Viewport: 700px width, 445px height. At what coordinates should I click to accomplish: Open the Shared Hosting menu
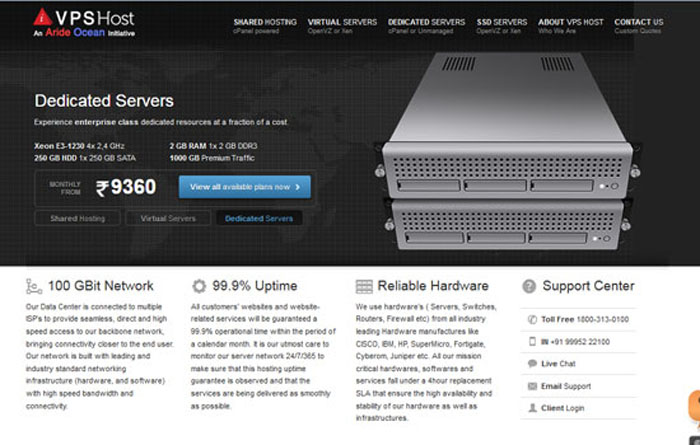point(265,26)
